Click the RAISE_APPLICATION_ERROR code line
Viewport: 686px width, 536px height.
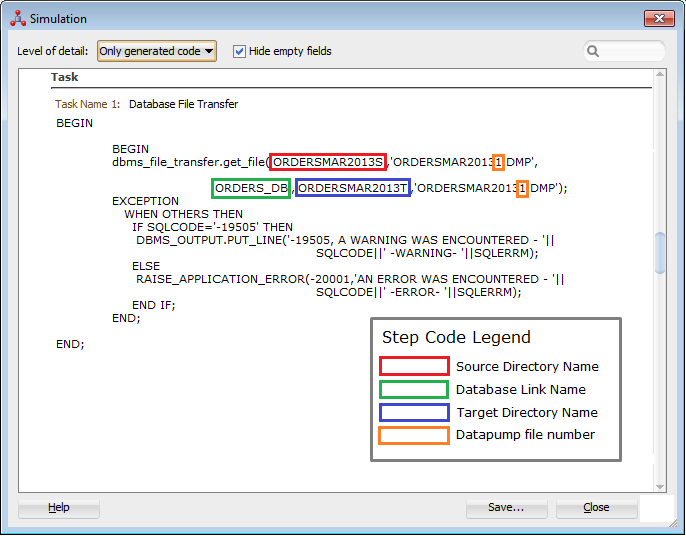coord(350,279)
